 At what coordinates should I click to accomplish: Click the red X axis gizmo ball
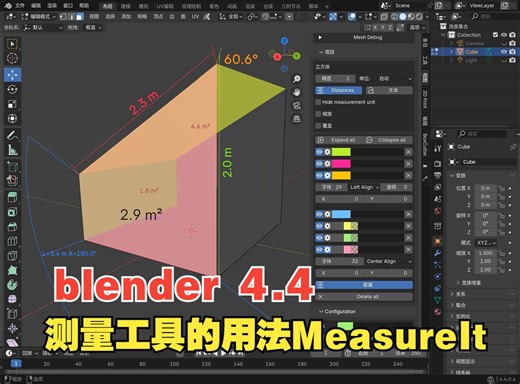277,57
